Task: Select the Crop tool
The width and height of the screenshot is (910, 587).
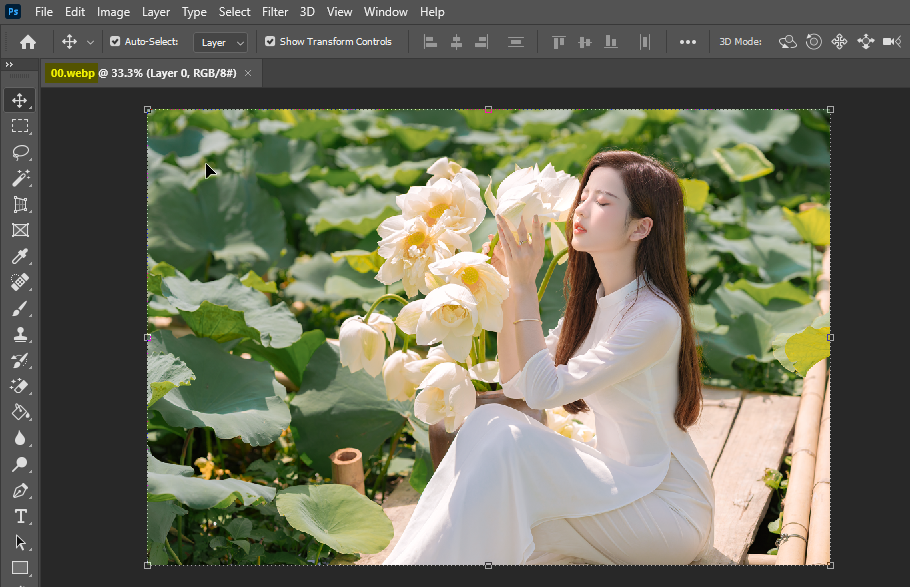Action: tap(20, 204)
